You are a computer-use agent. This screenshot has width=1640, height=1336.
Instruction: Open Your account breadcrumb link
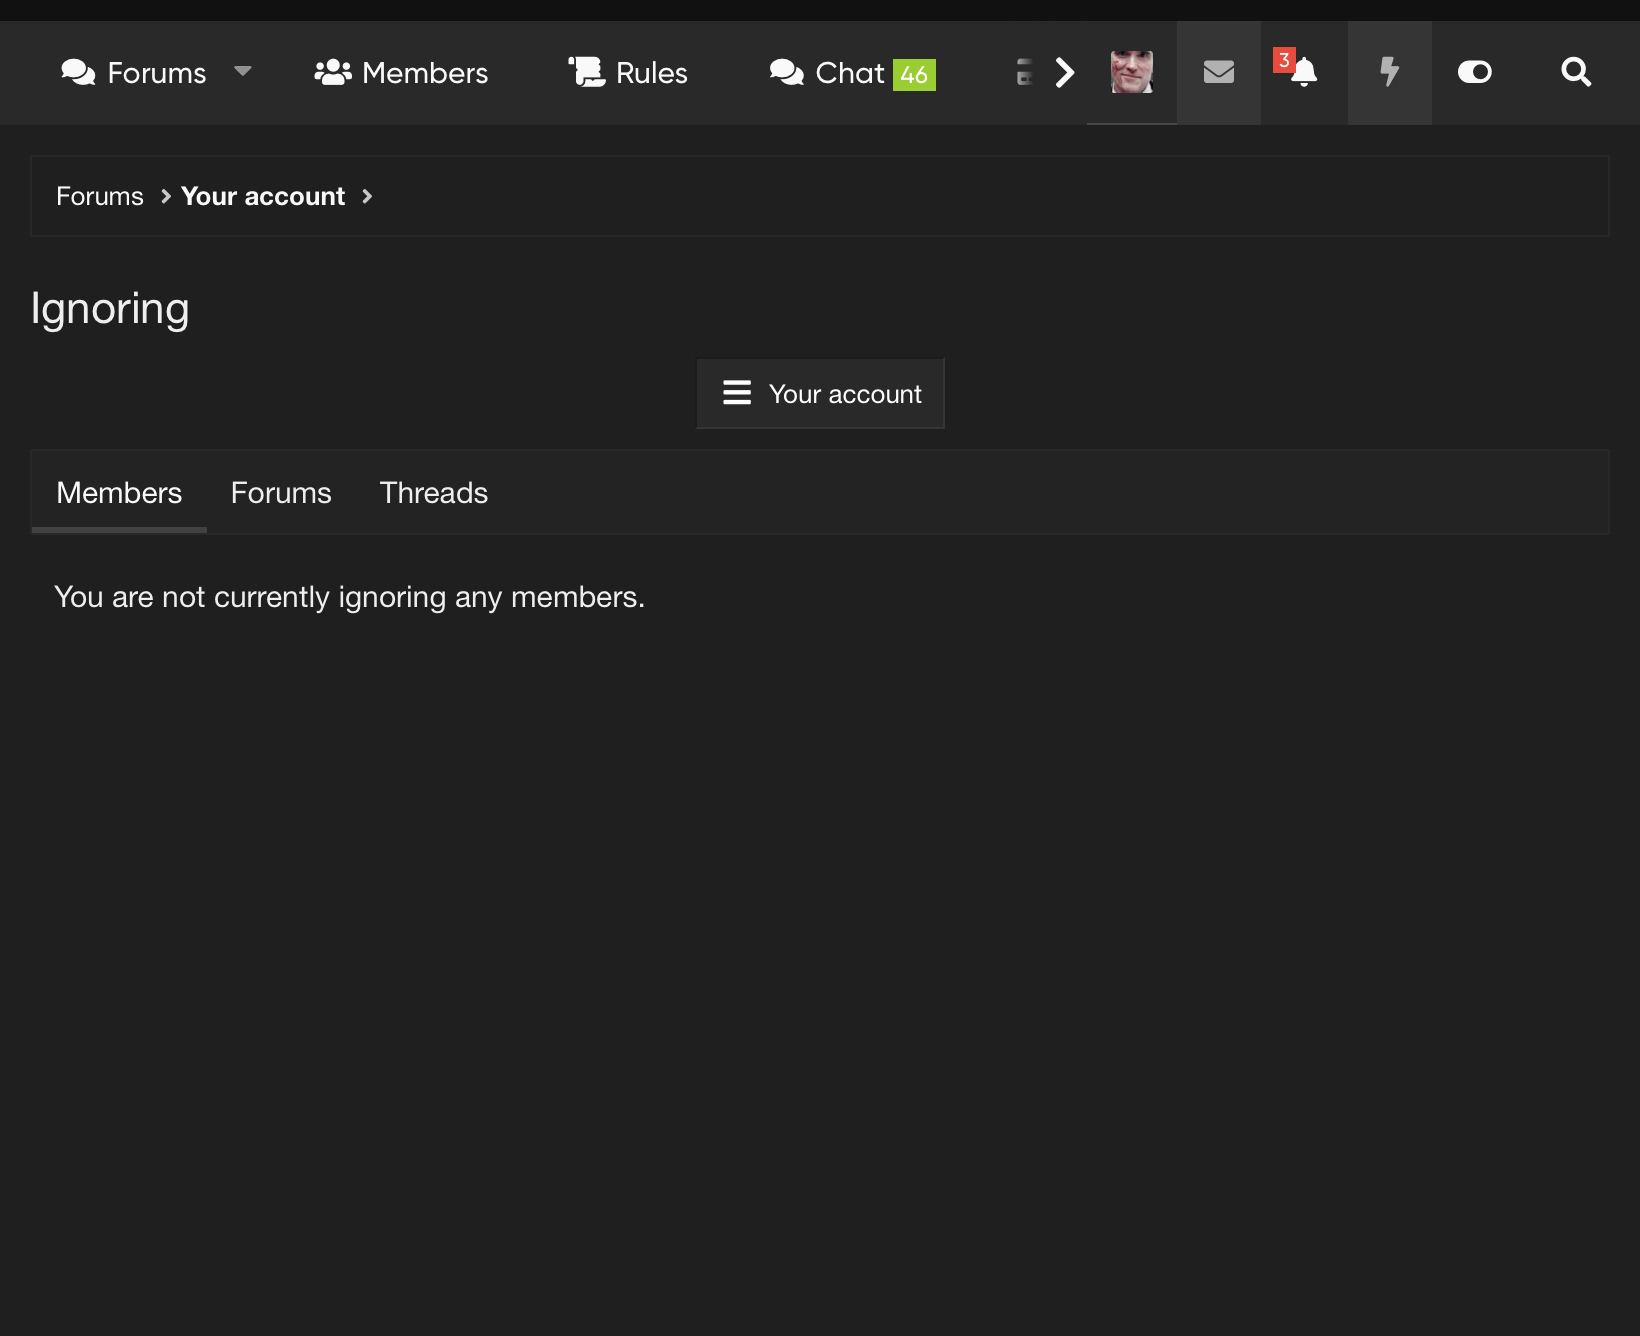tap(263, 196)
